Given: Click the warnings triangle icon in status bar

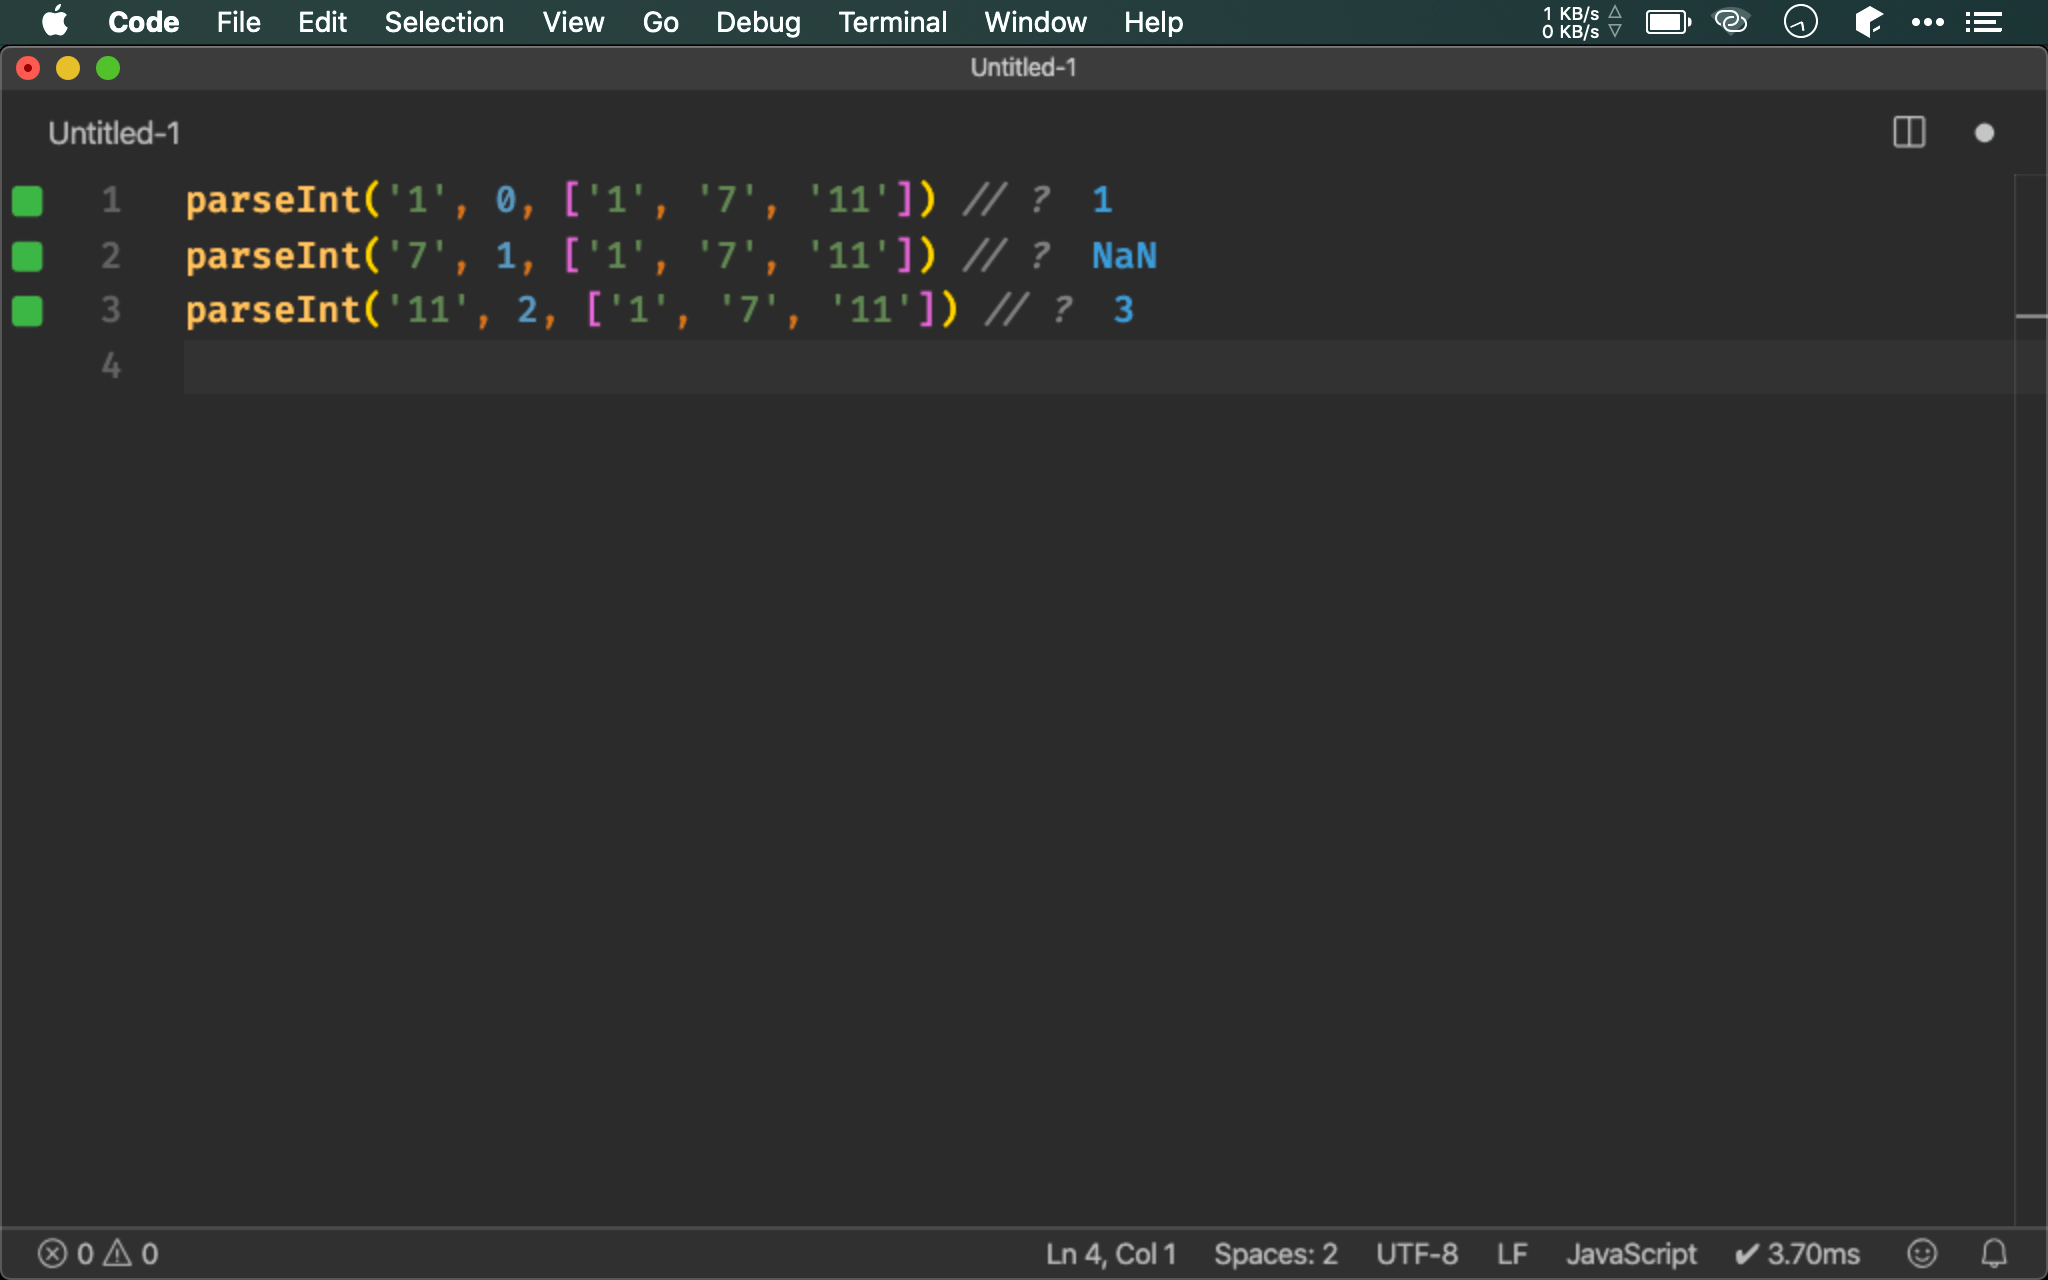Looking at the screenshot, I should (118, 1253).
